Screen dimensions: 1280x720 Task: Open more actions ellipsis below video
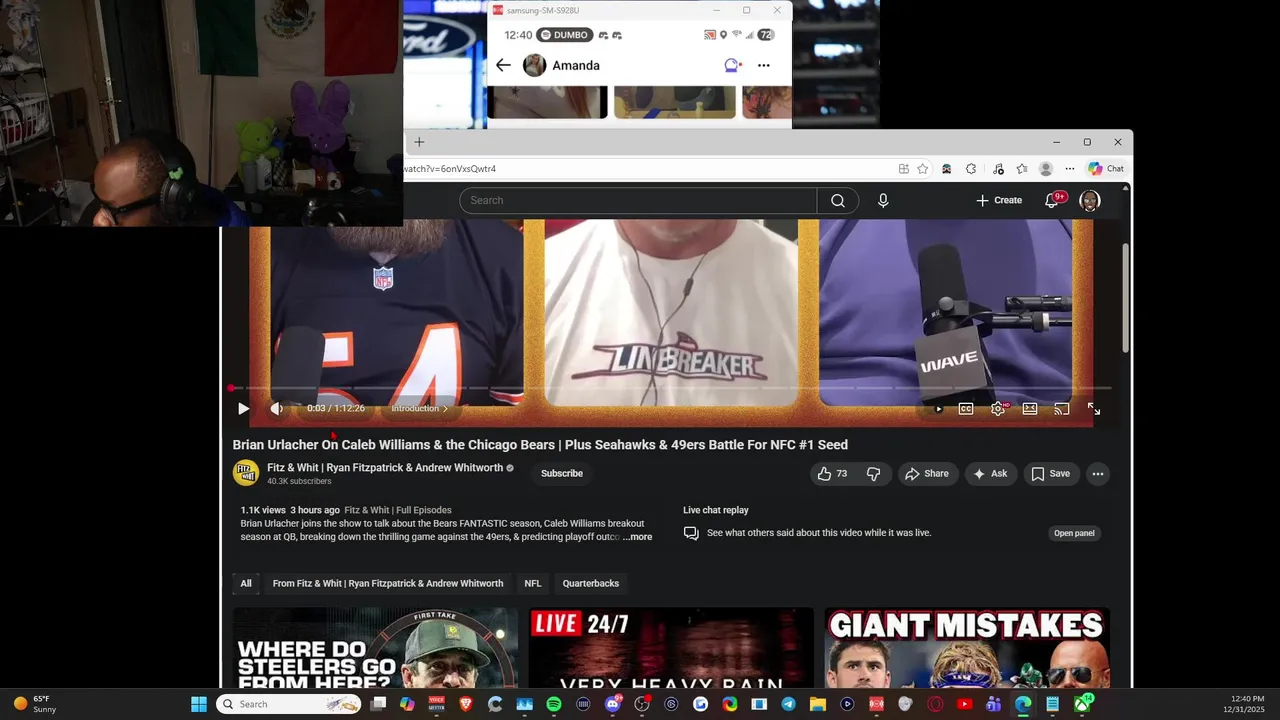pos(1098,474)
